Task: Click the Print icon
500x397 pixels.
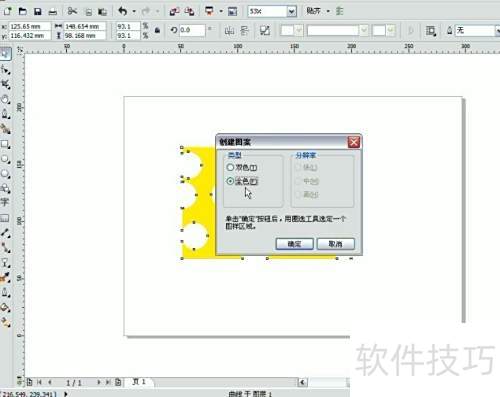Action: [x=53, y=12]
